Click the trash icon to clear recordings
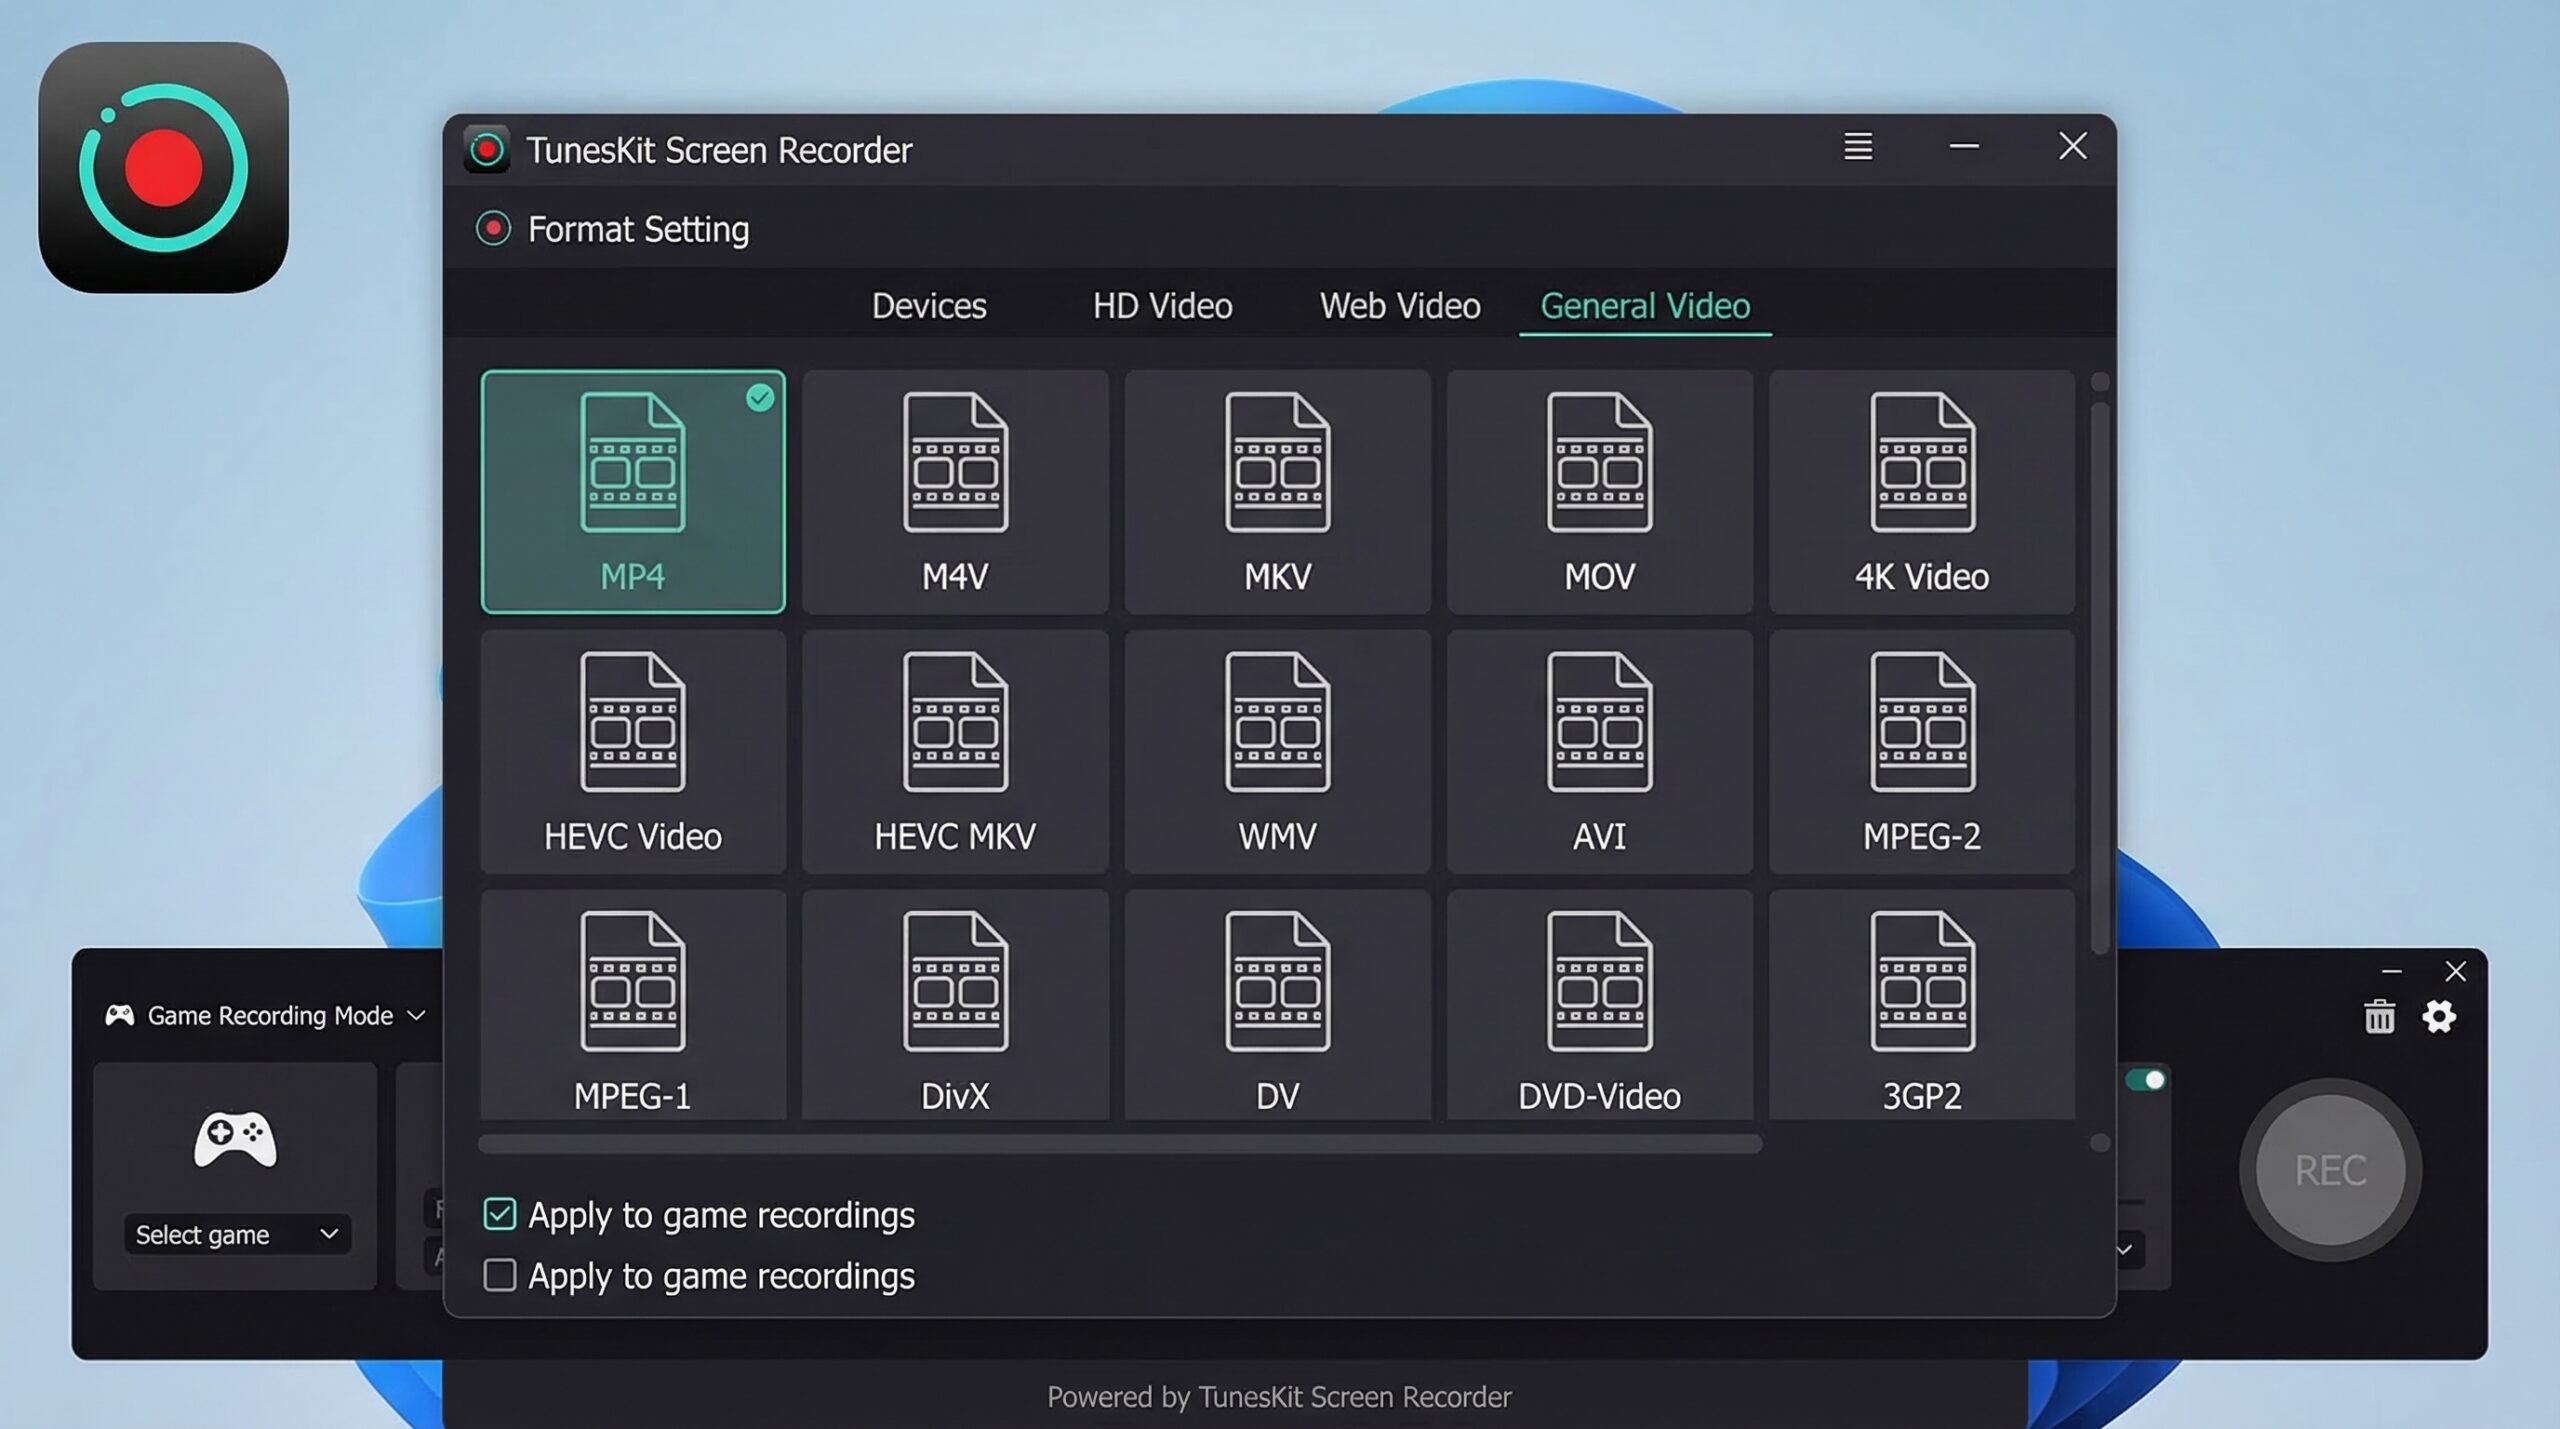The image size is (2560, 1429). tap(2379, 1016)
